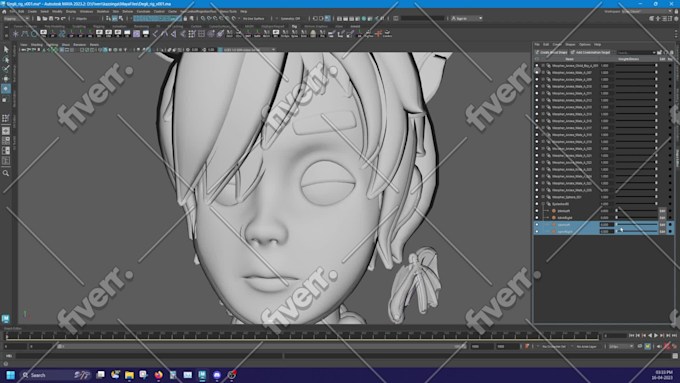
Task: Open Firefox from the taskbar
Action: [158, 375]
